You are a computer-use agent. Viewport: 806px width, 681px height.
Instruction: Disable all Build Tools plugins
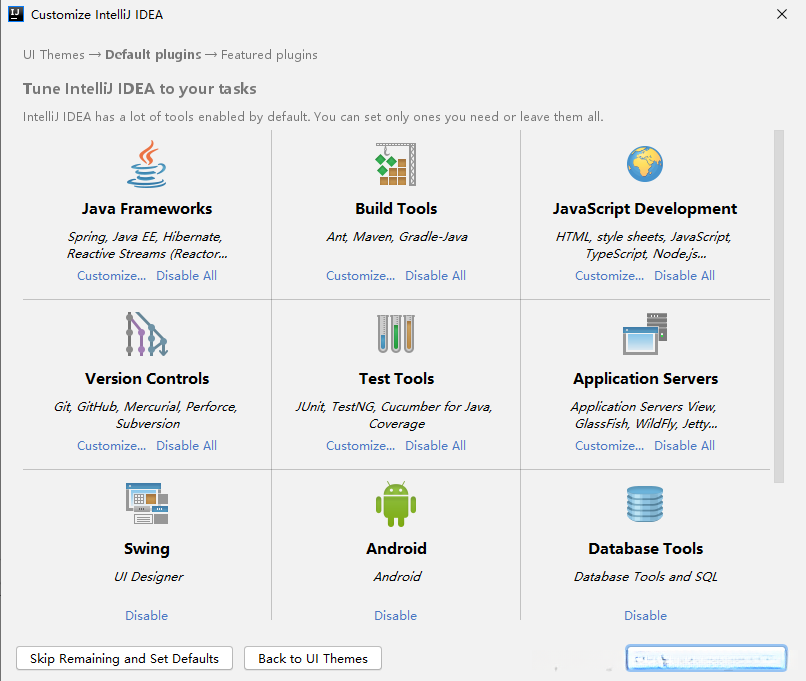pyautogui.click(x=435, y=276)
